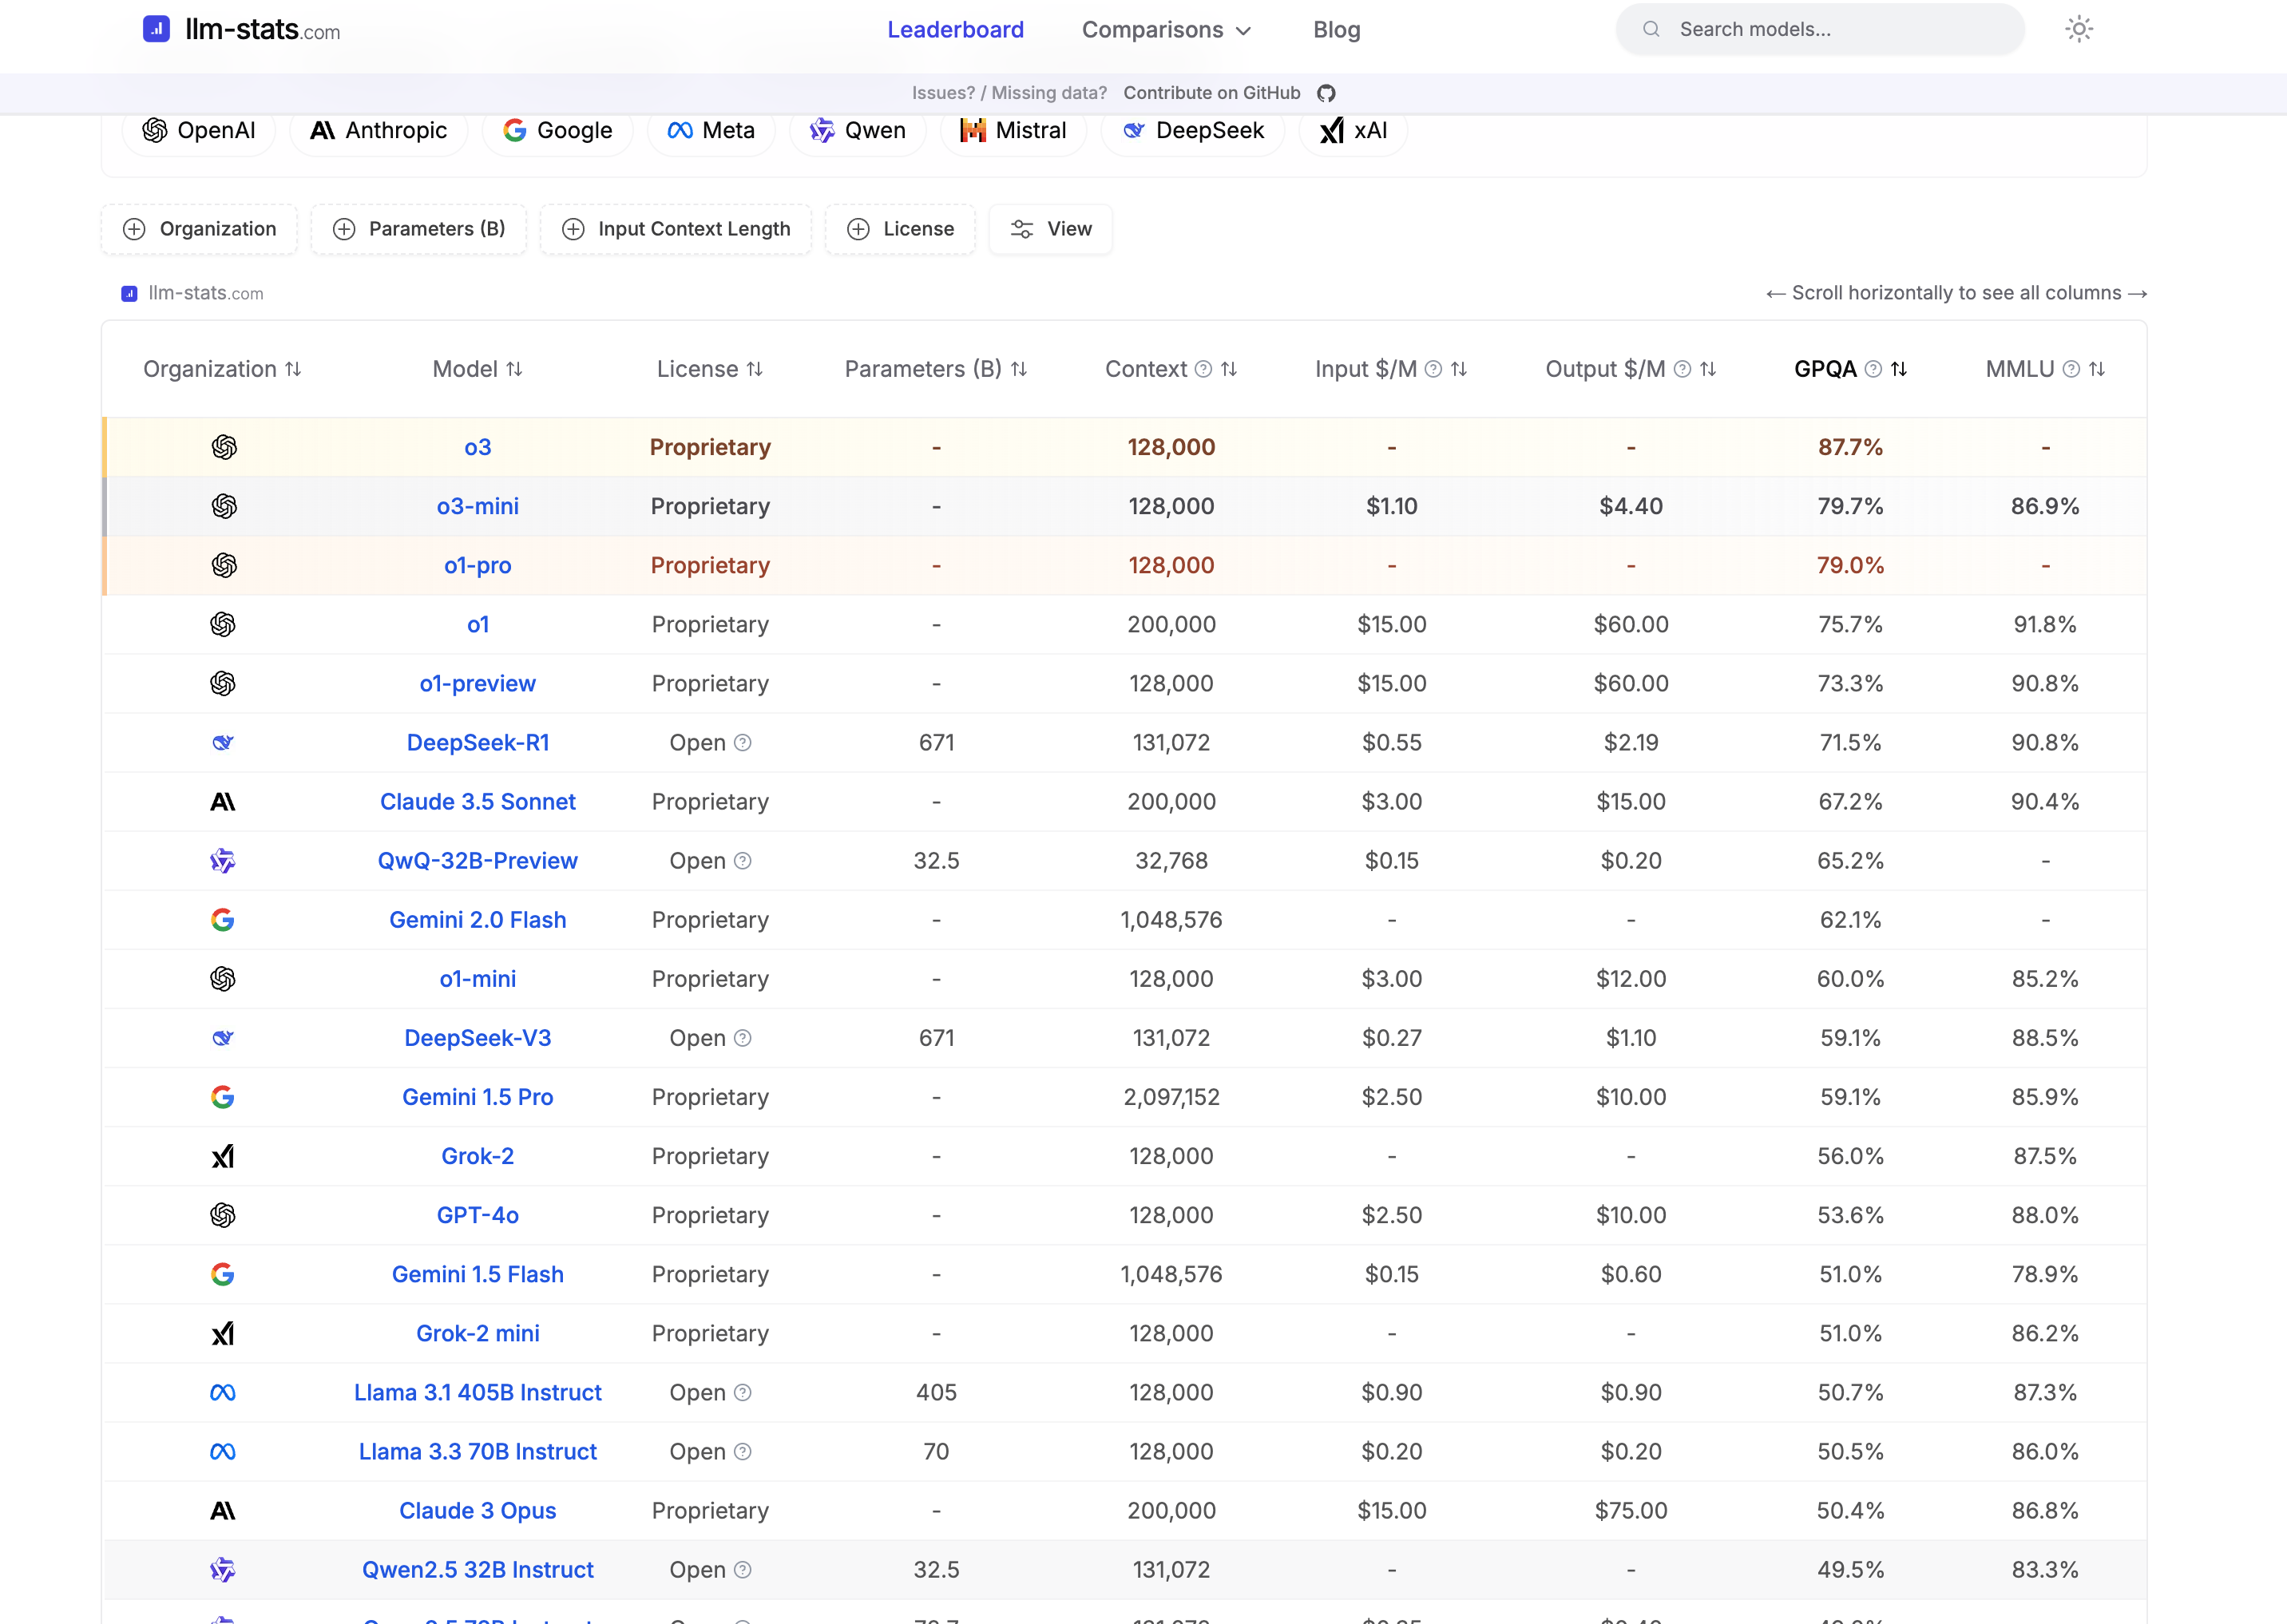This screenshot has width=2287, height=1624.
Task: Click the Output $/M help icon
Action: 1682,369
